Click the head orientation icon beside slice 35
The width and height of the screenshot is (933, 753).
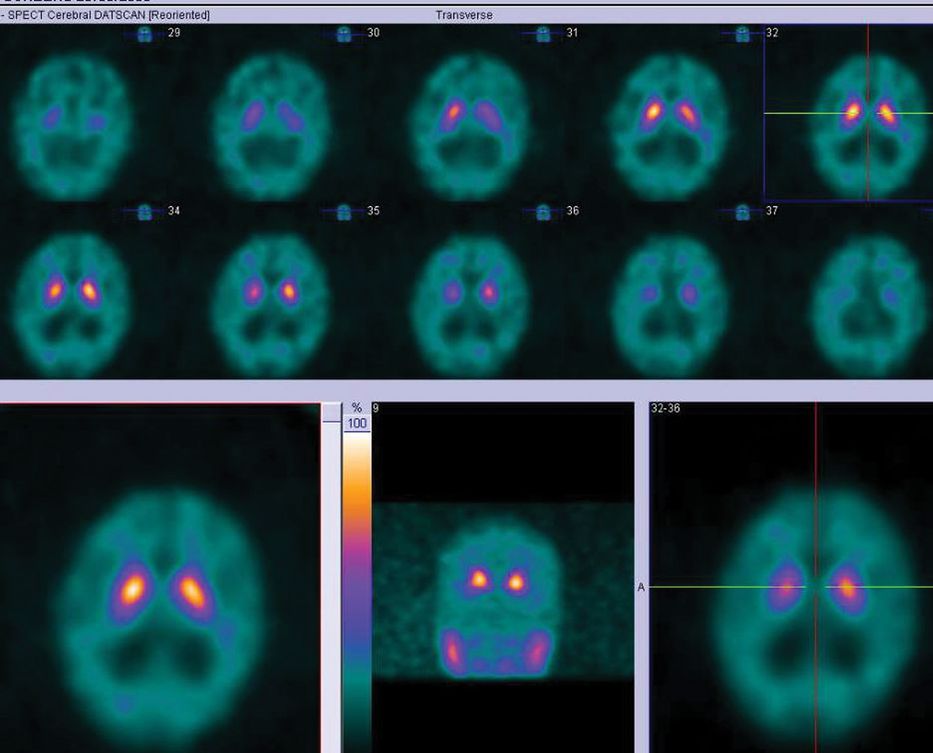coord(344,212)
